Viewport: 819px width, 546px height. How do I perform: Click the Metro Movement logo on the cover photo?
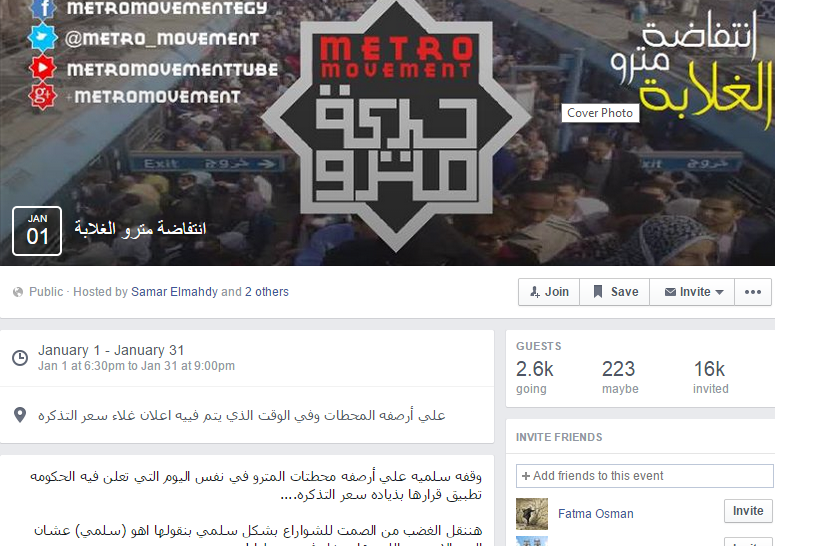click(x=396, y=123)
